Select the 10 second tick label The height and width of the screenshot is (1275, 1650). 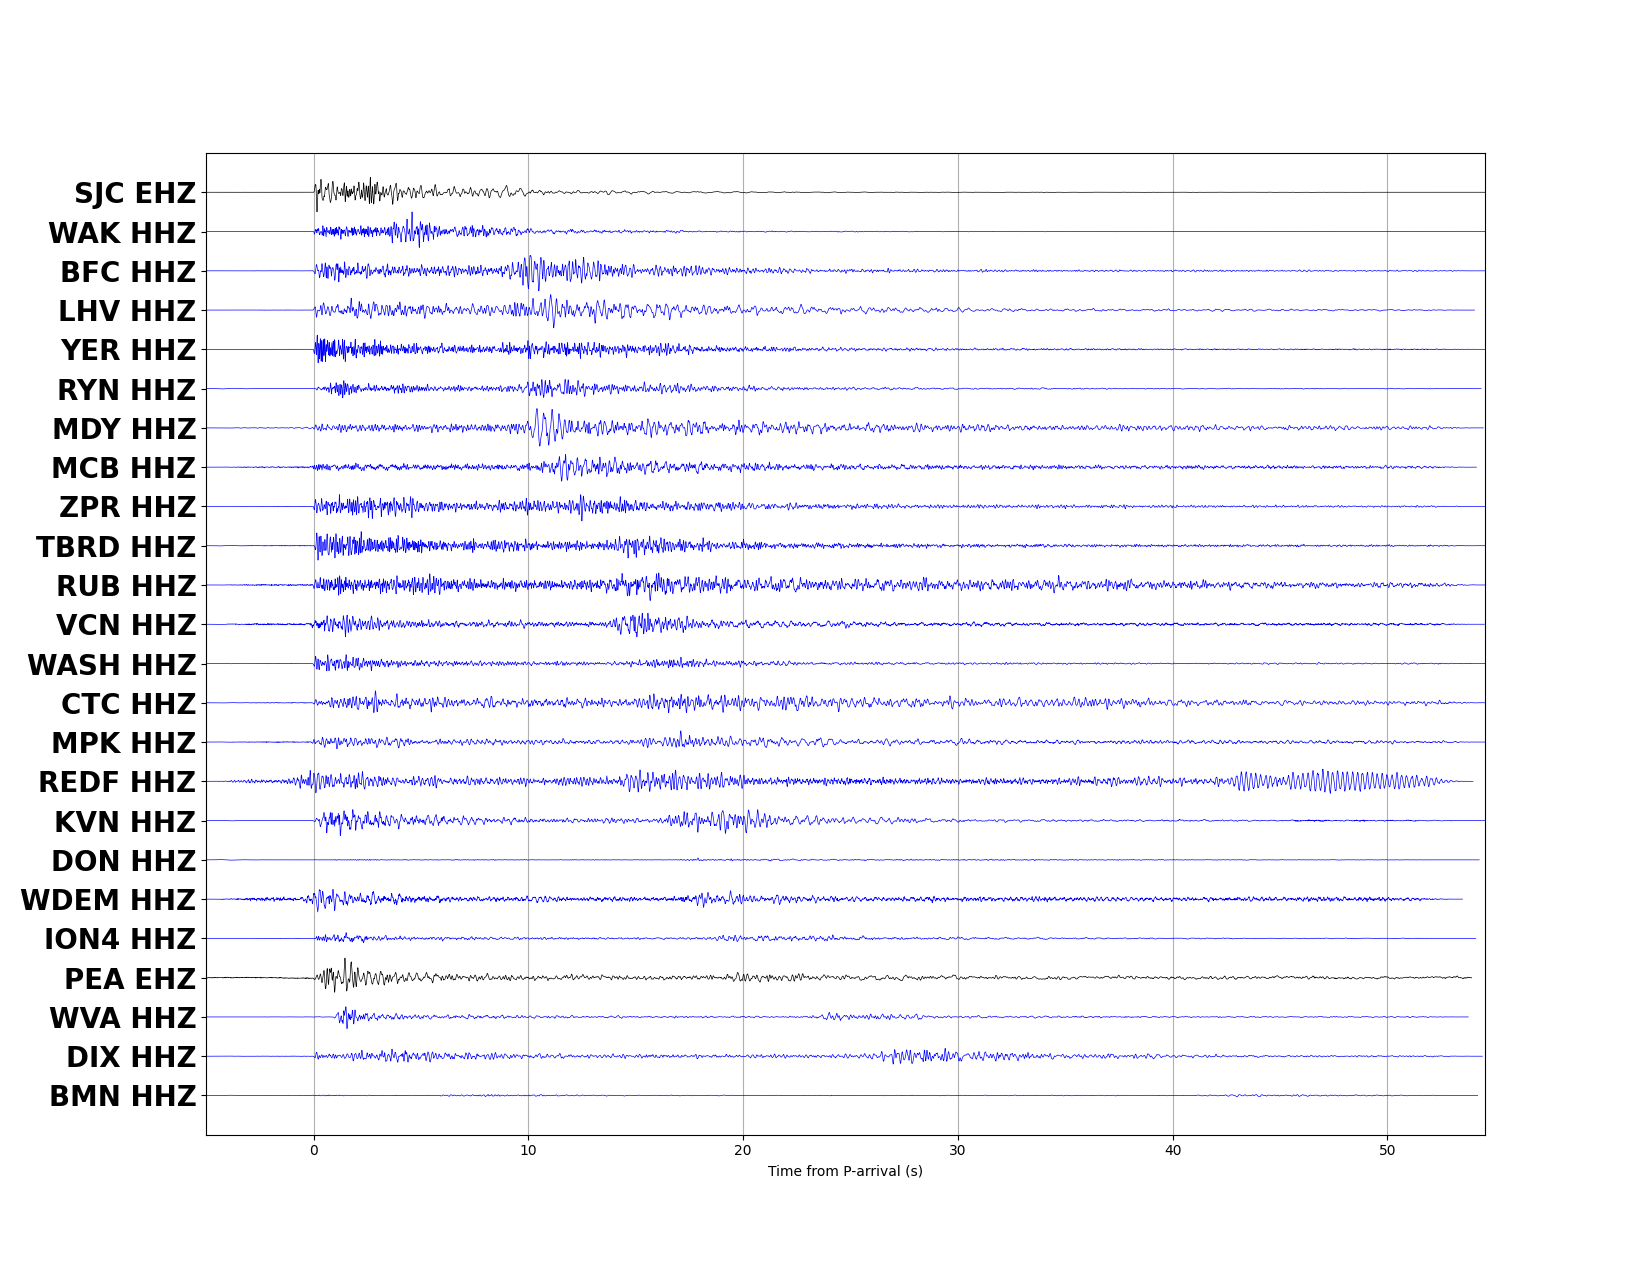(x=528, y=1150)
